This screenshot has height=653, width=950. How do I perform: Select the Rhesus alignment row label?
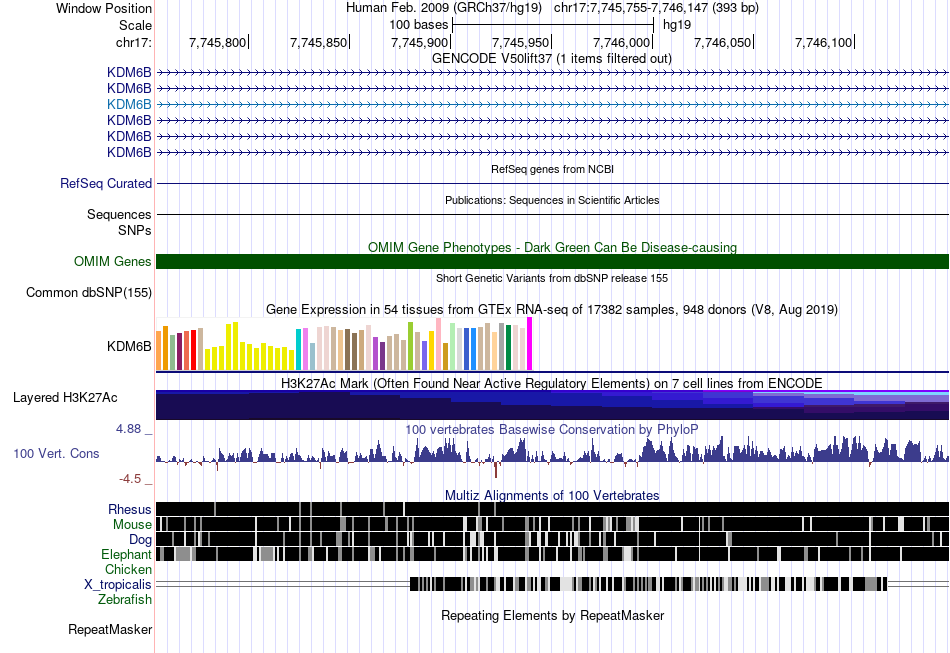[130, 509]
